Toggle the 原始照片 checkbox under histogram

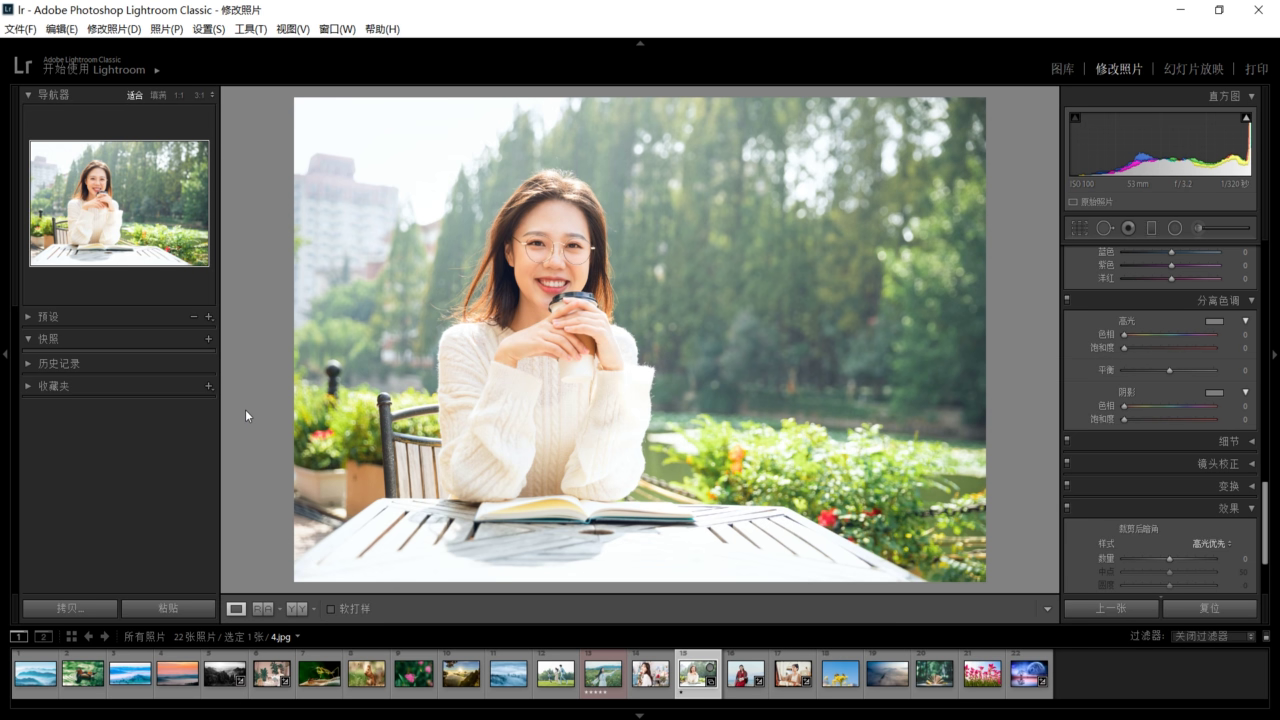(1073, 202)
